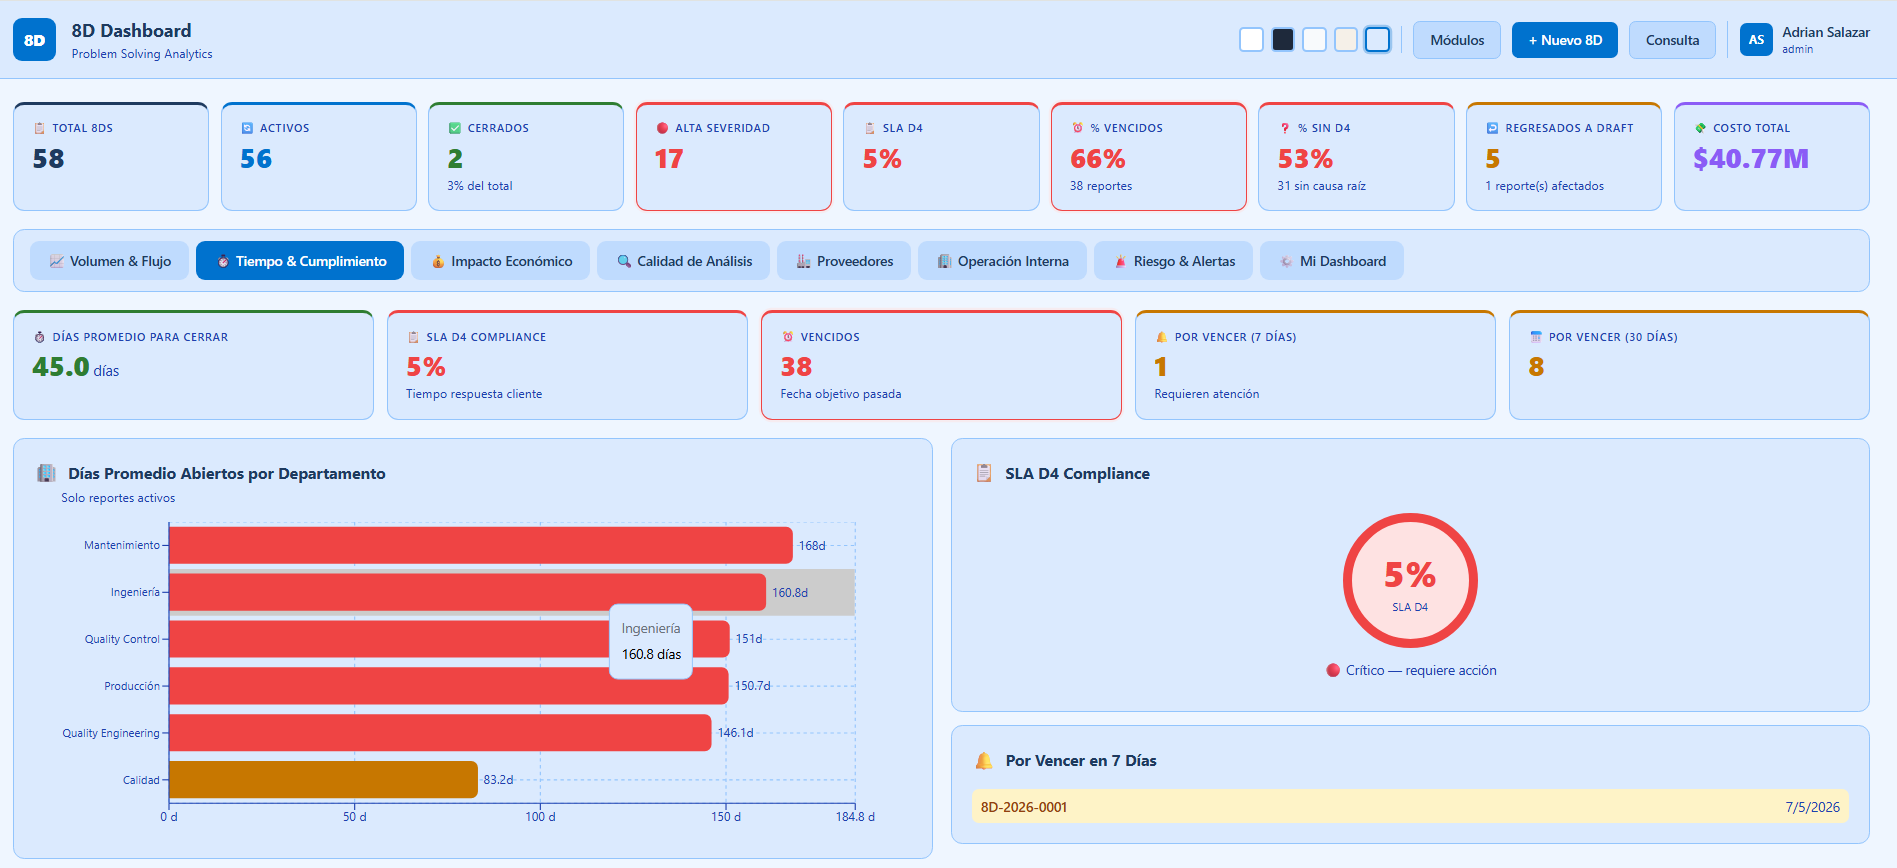Switch to Operación Interna tab
The image size is (1897, 868).
[x=1002, y=261]
